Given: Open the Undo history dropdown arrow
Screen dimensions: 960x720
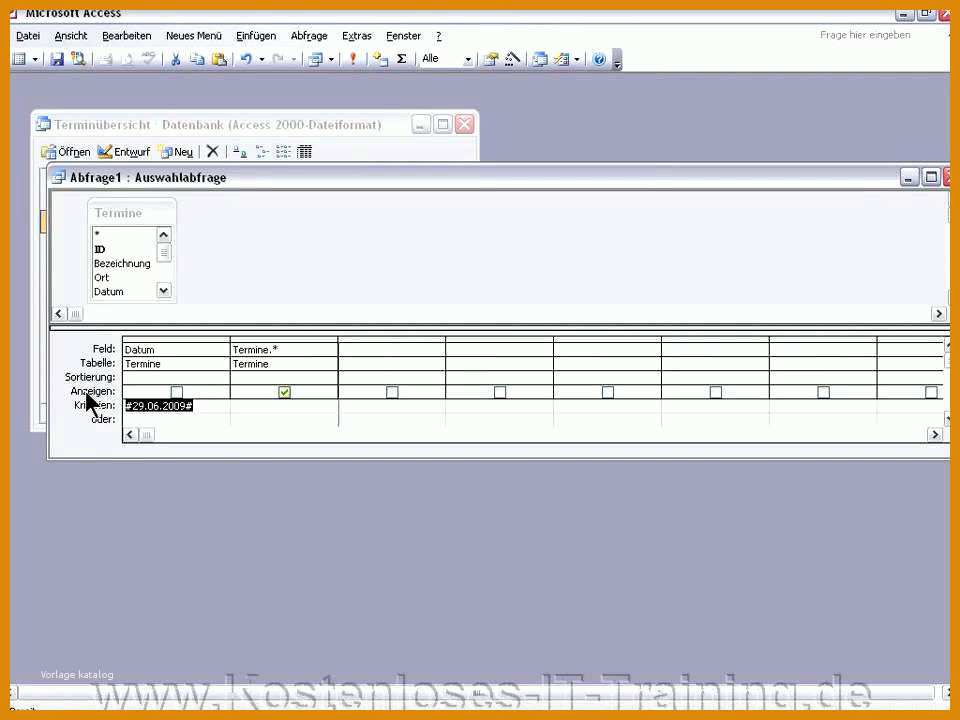Looking at the screenshot, I should point(261,59).
